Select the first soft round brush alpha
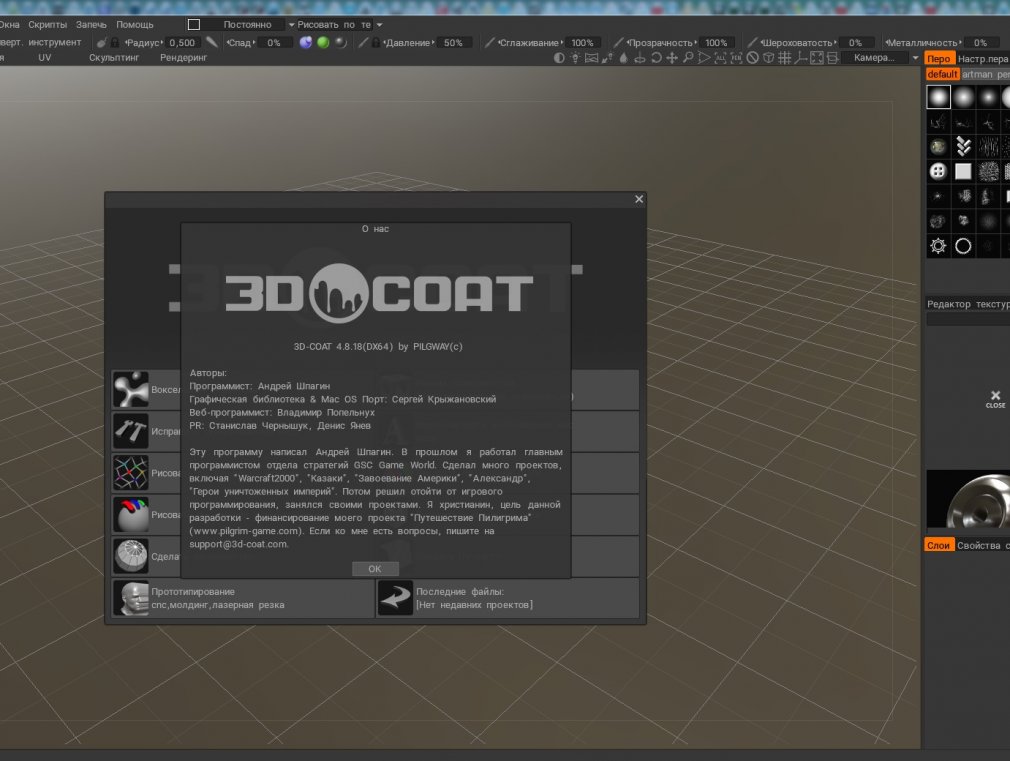The image size is (1010, 761). (x=939, y=97)
